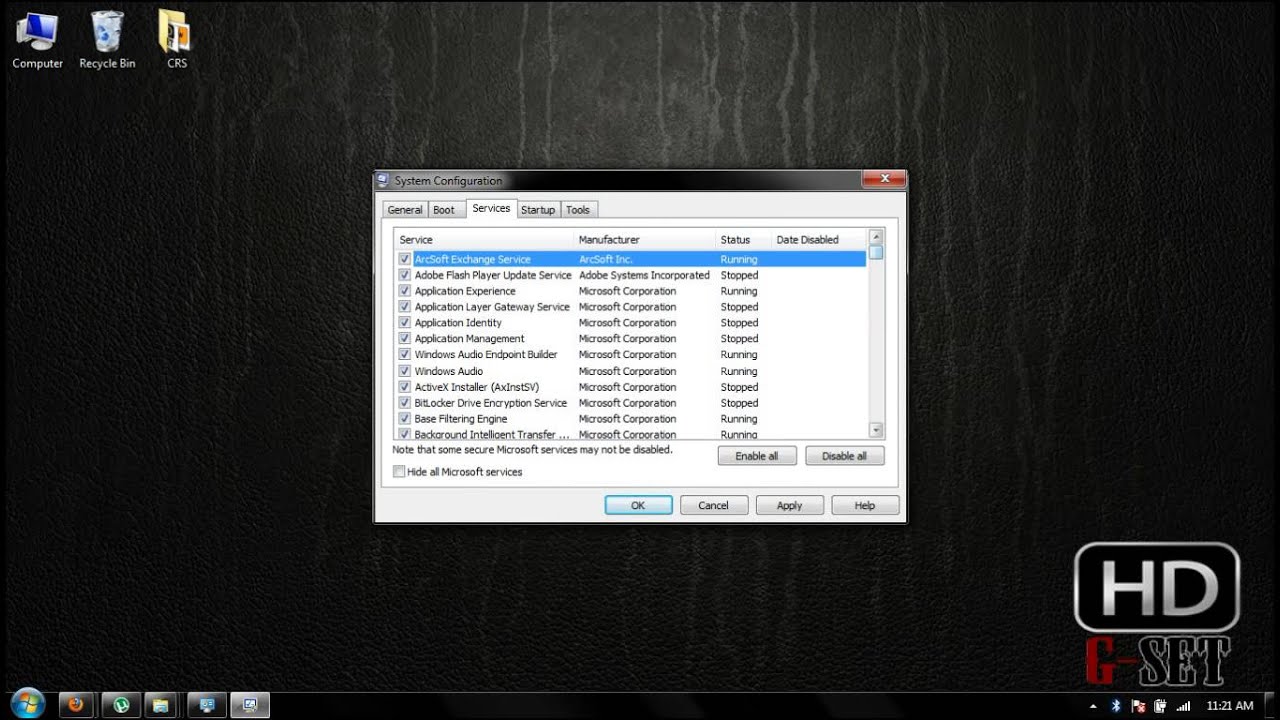Sort by Status column header
This screenshot has height=720, width=1280.
(743, 240)
